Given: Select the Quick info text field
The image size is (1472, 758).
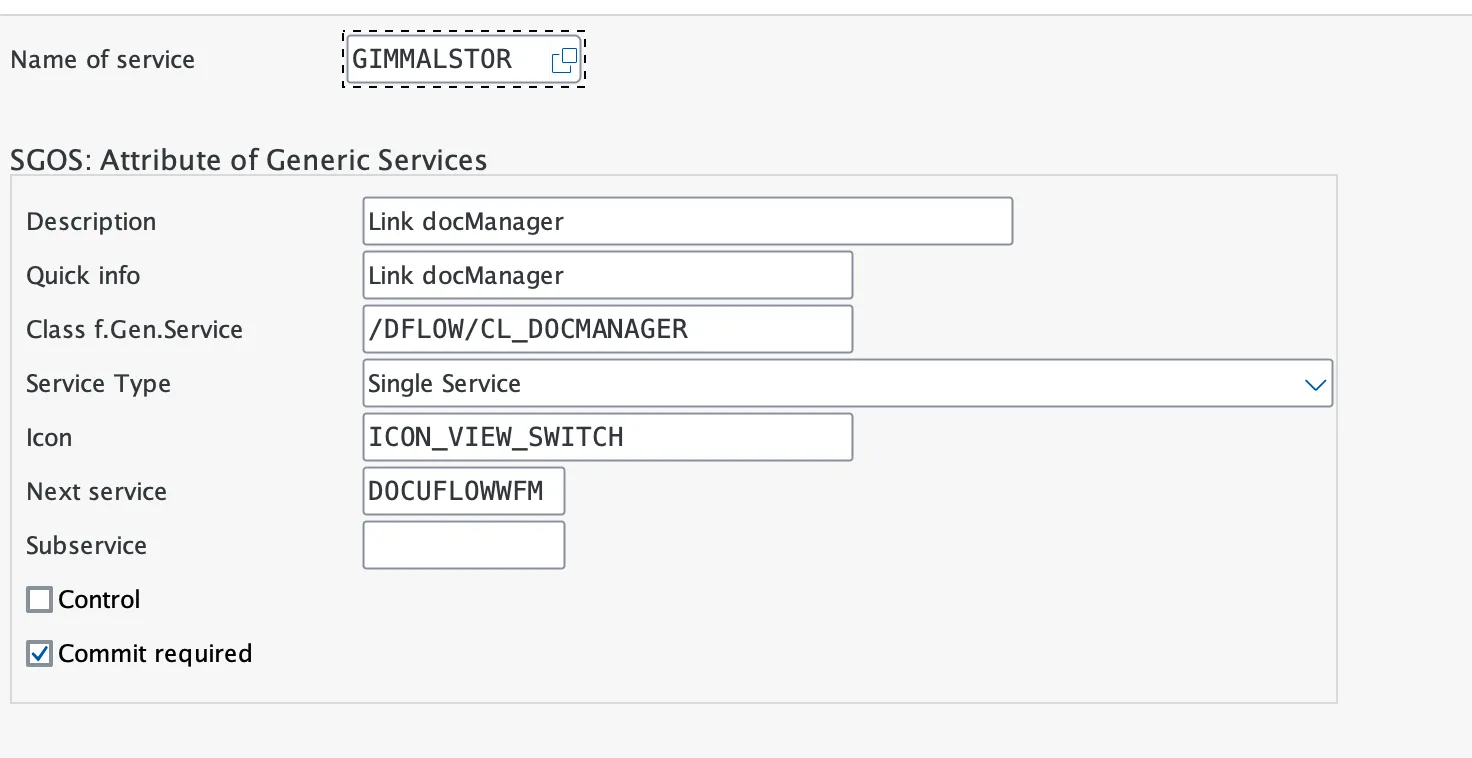Looking at the screenshot, I should pyautogui.click(x=608, y=275).
